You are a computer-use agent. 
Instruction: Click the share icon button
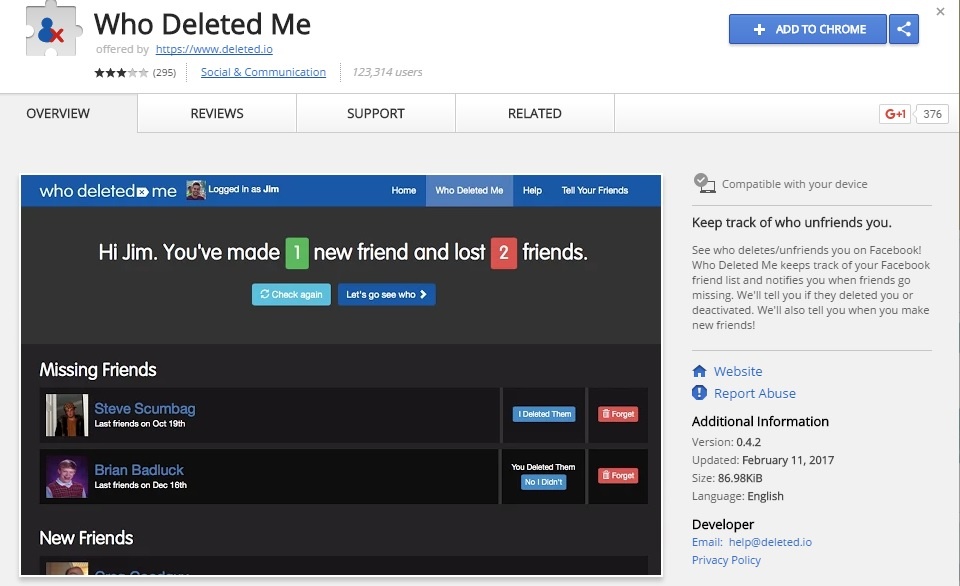904,29
